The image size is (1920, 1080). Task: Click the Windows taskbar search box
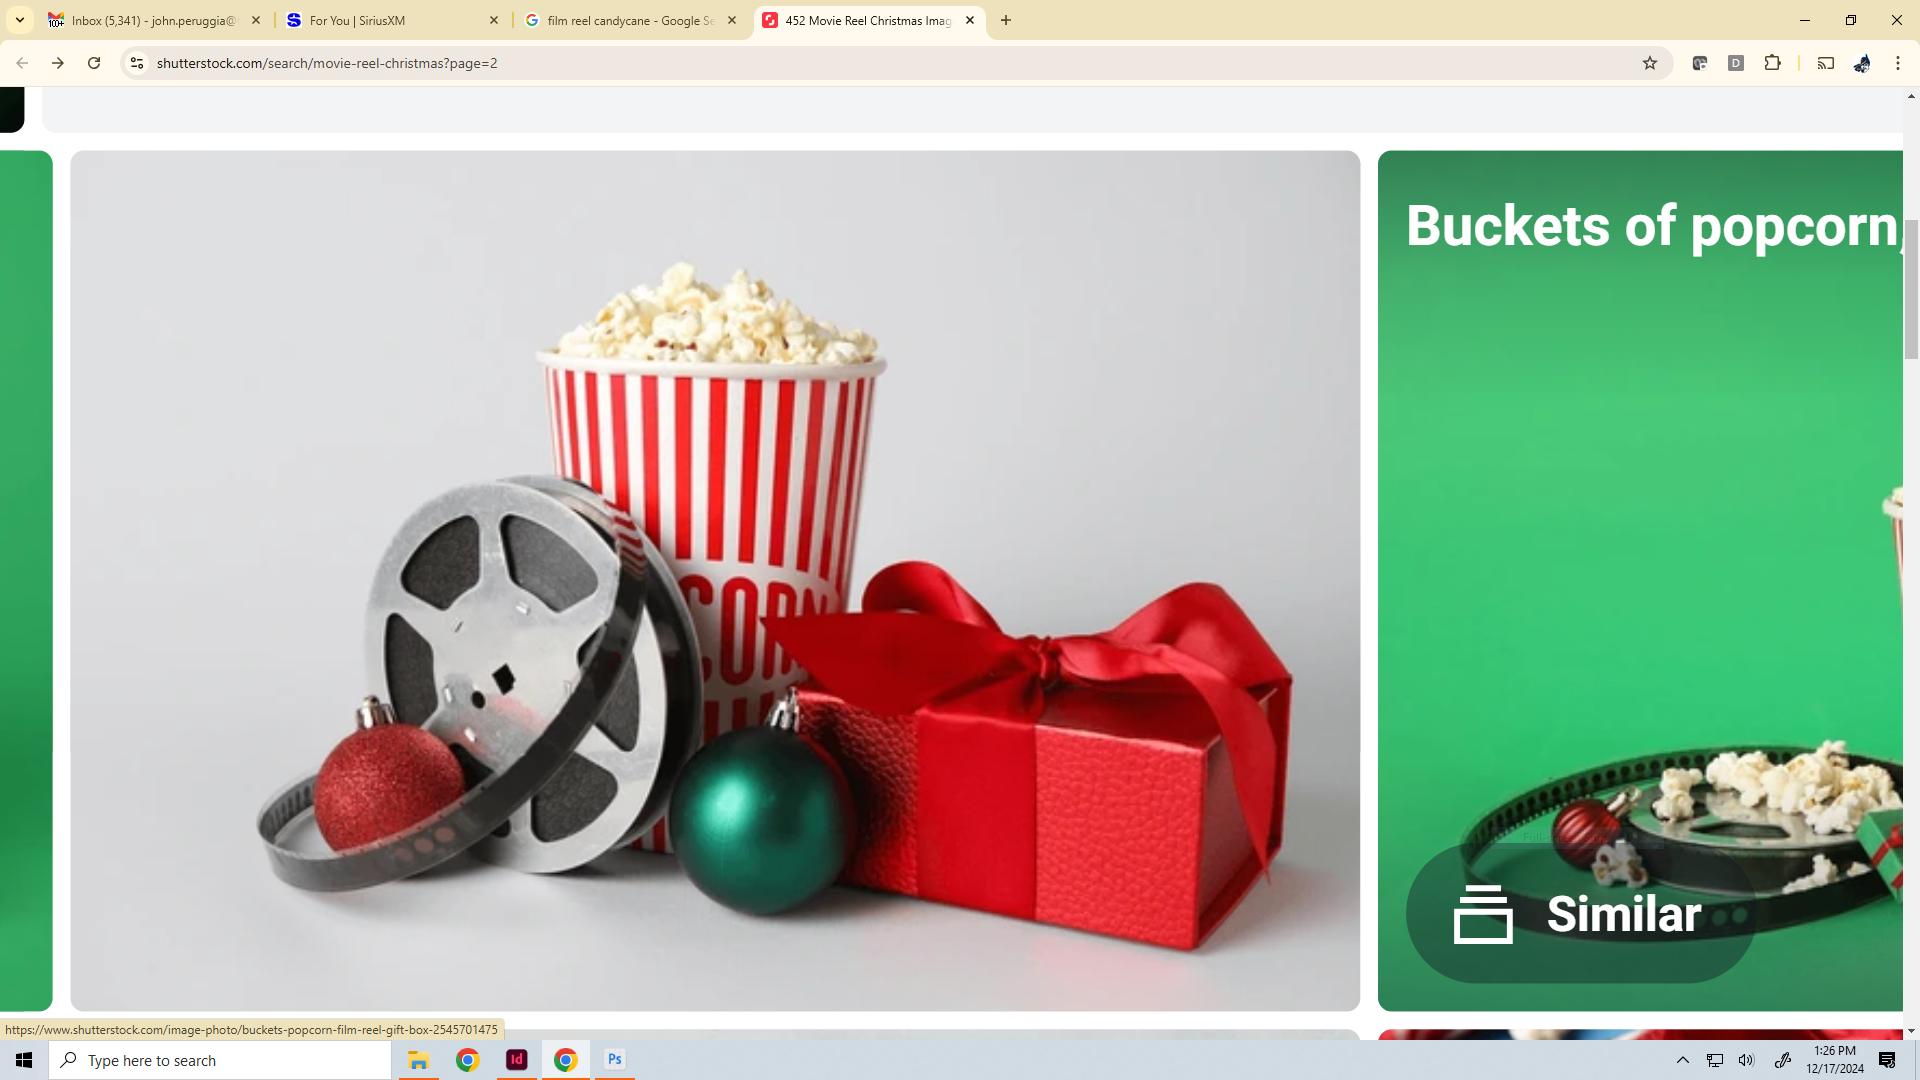click(x=220, y=1060)
